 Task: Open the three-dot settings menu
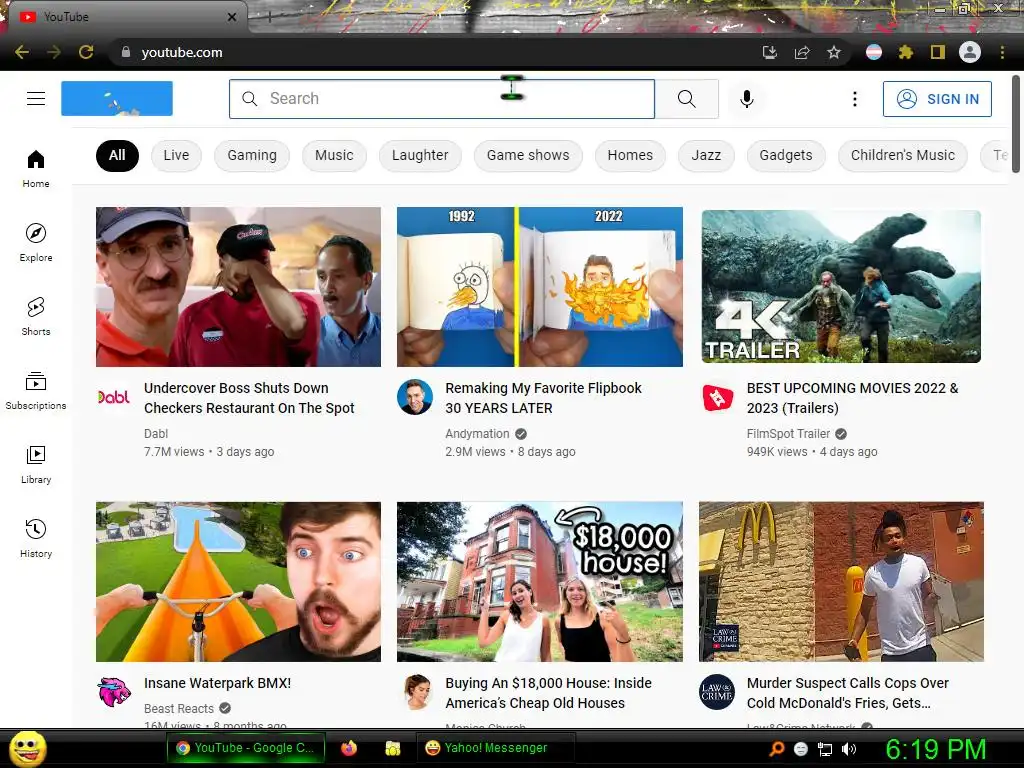854,99
